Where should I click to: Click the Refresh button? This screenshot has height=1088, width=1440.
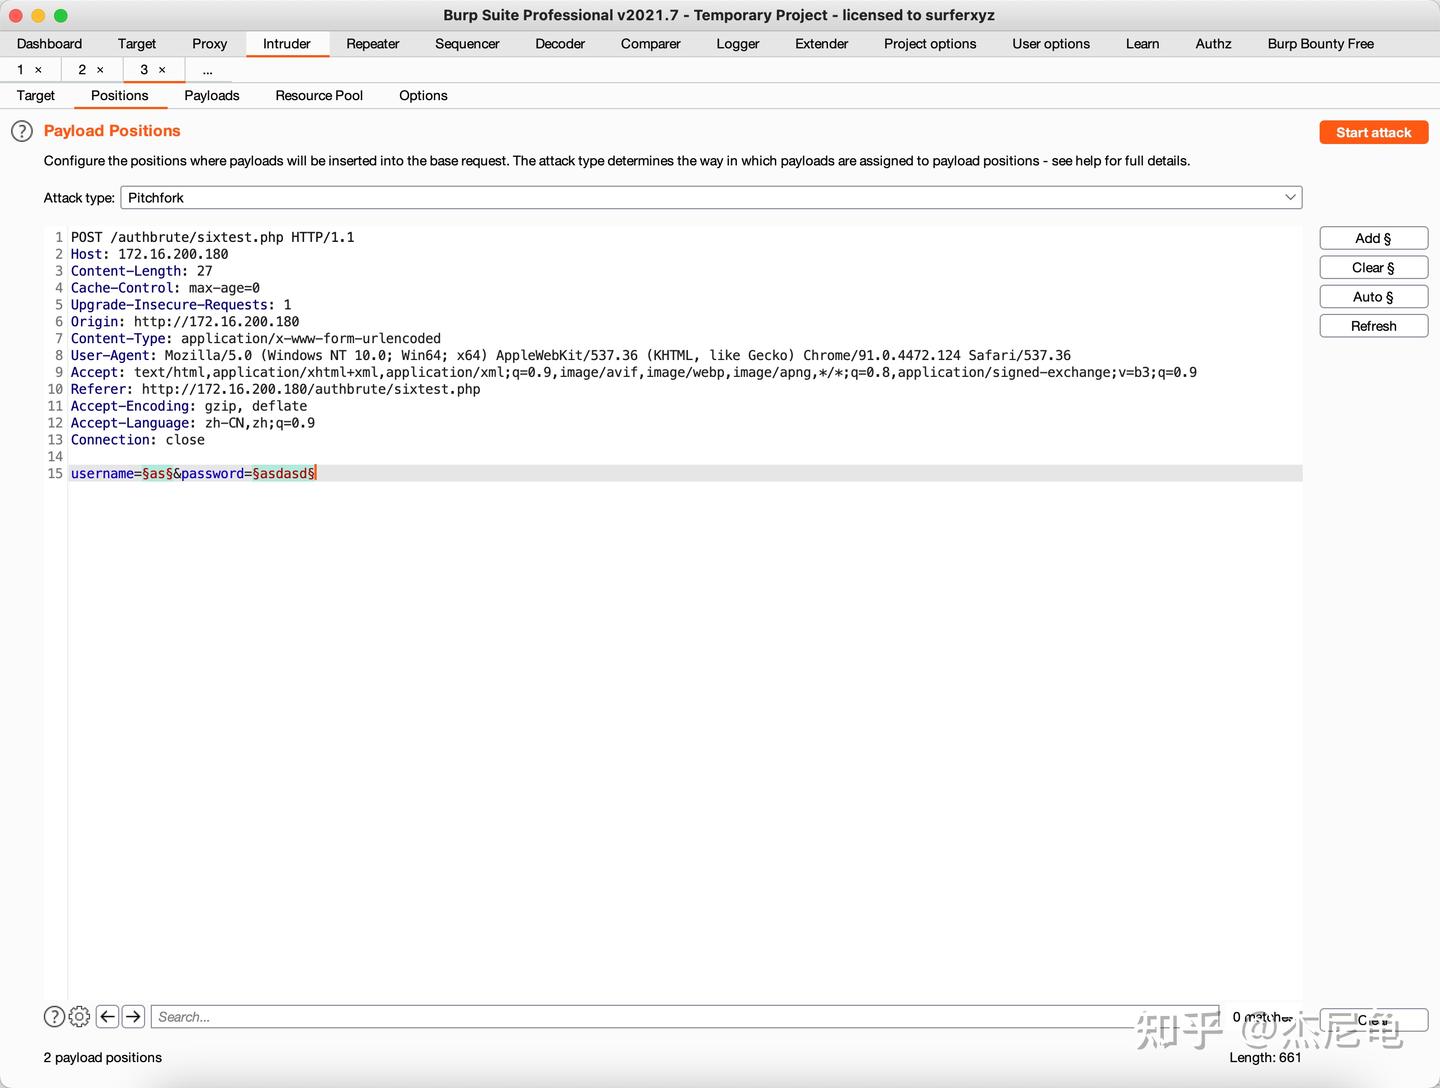1374,326
